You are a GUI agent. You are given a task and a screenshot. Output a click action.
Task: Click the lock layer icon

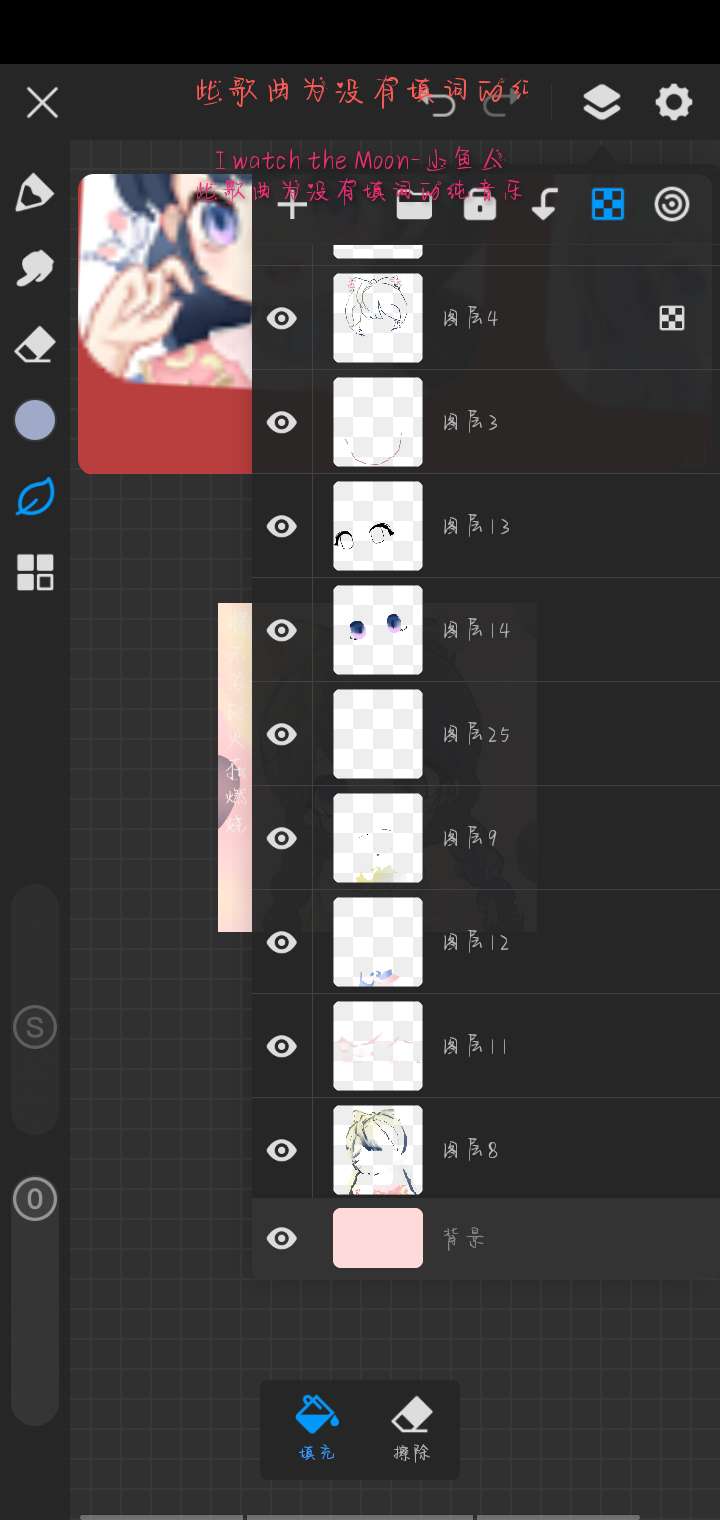pyautogui.click(x=480, y=205)
